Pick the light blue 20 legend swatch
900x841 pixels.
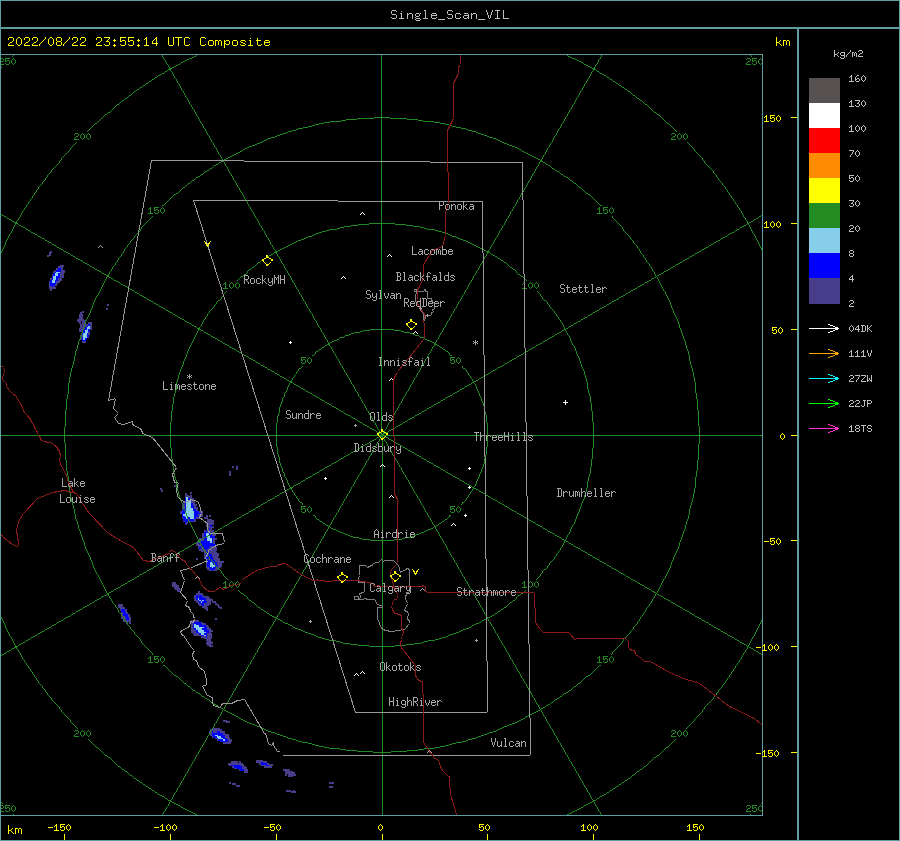[x=824, y=241]
